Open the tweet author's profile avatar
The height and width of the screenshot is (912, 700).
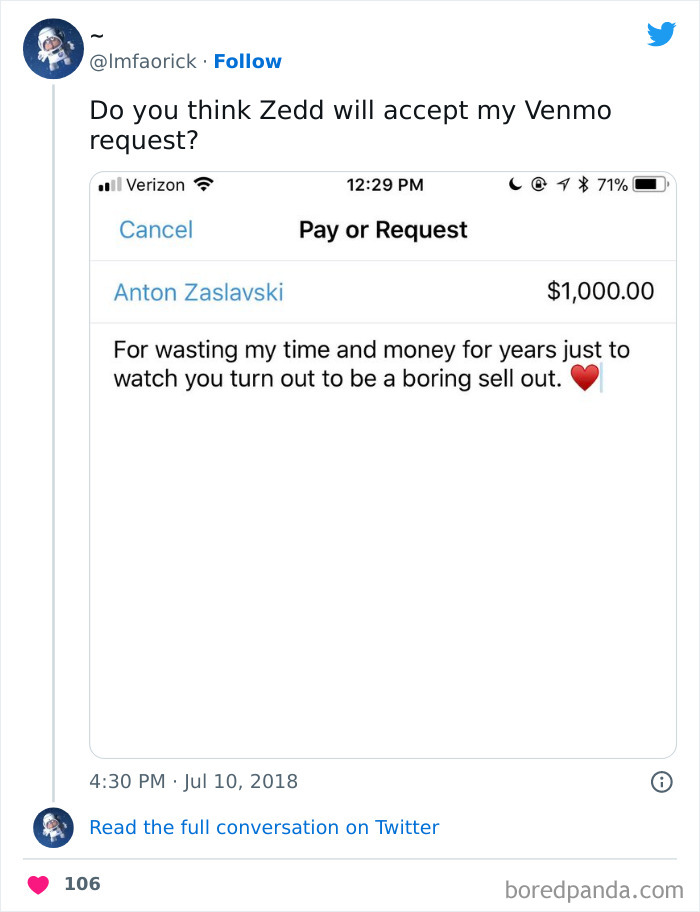pyautogui.click(x=53, y=48)
